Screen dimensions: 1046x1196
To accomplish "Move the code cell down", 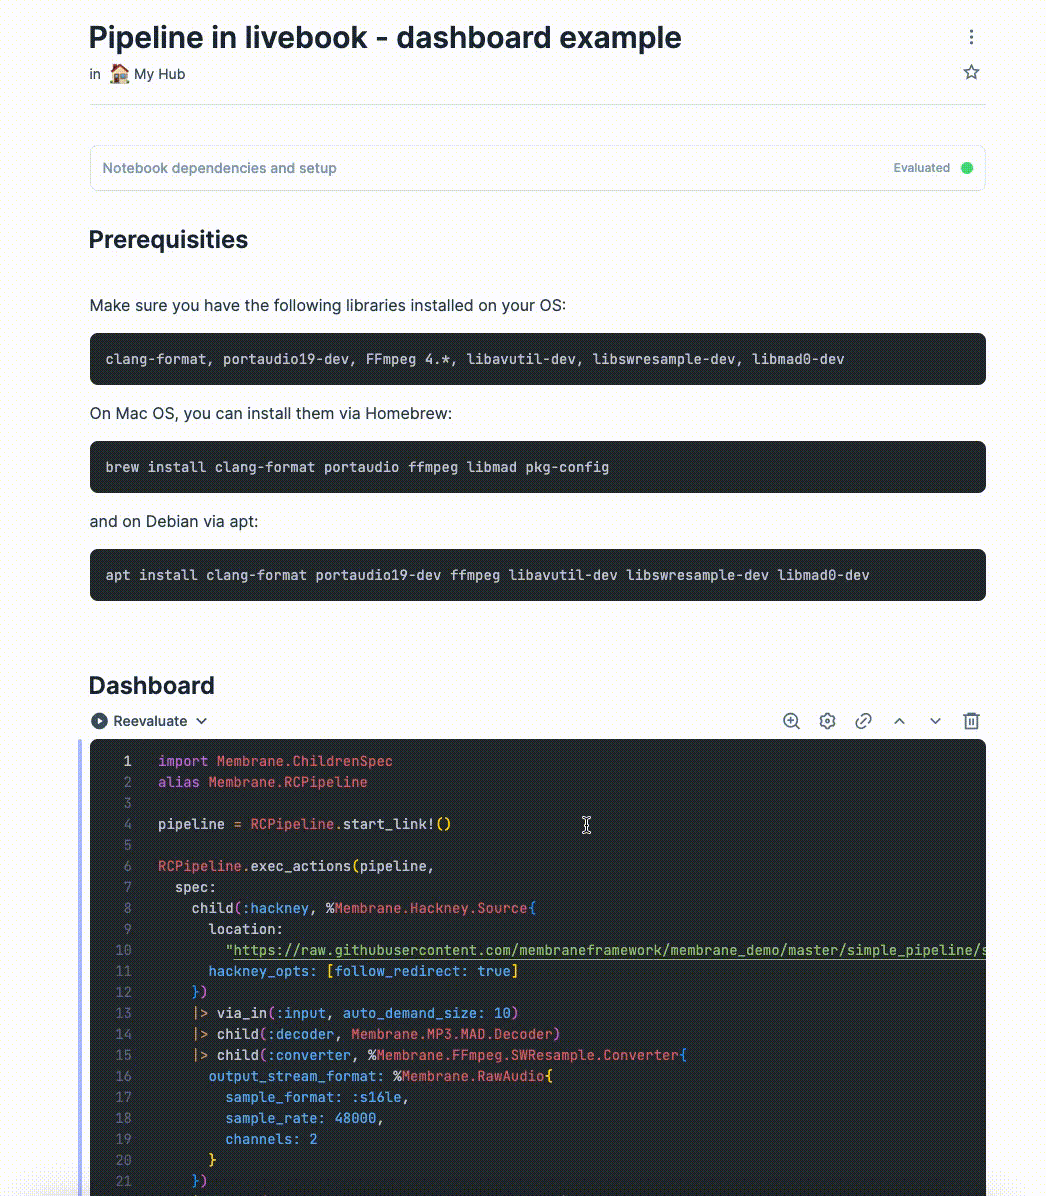I will pyautogui.click(x=935, y=721).
